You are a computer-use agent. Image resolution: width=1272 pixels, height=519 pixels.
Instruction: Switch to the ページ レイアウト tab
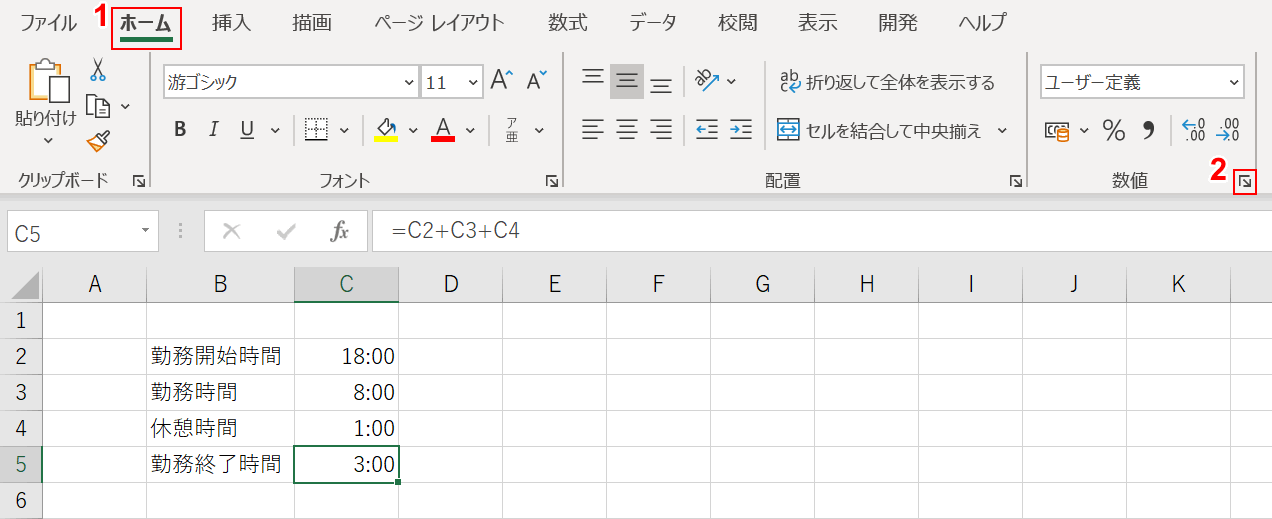(x=439, y=22)
